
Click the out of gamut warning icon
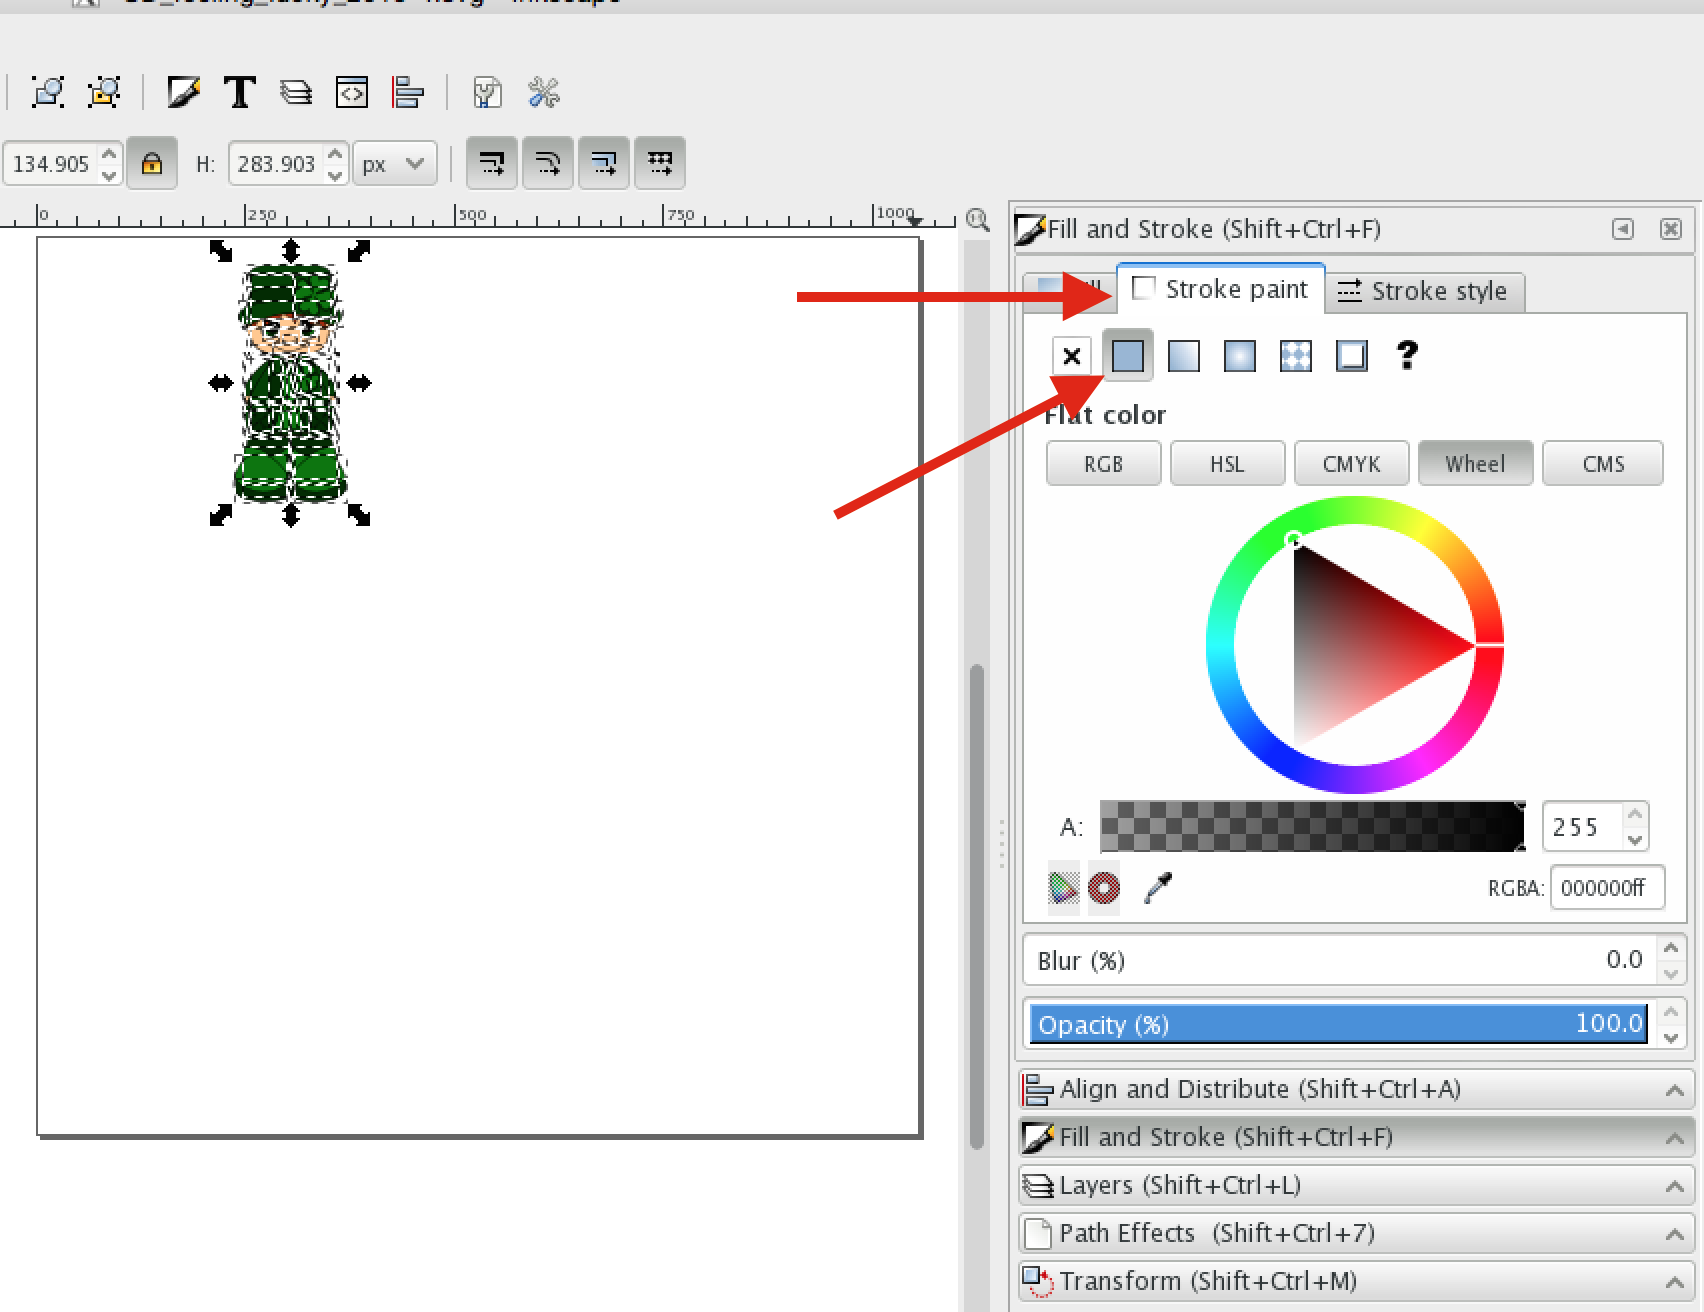tap(1104, 887)
